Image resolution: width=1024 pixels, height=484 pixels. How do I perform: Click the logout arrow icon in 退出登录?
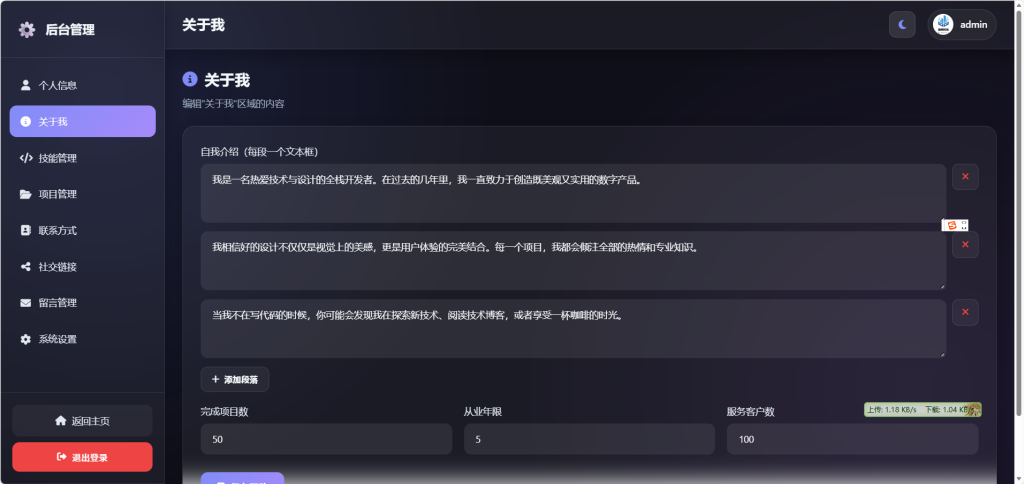coord(62,457)
